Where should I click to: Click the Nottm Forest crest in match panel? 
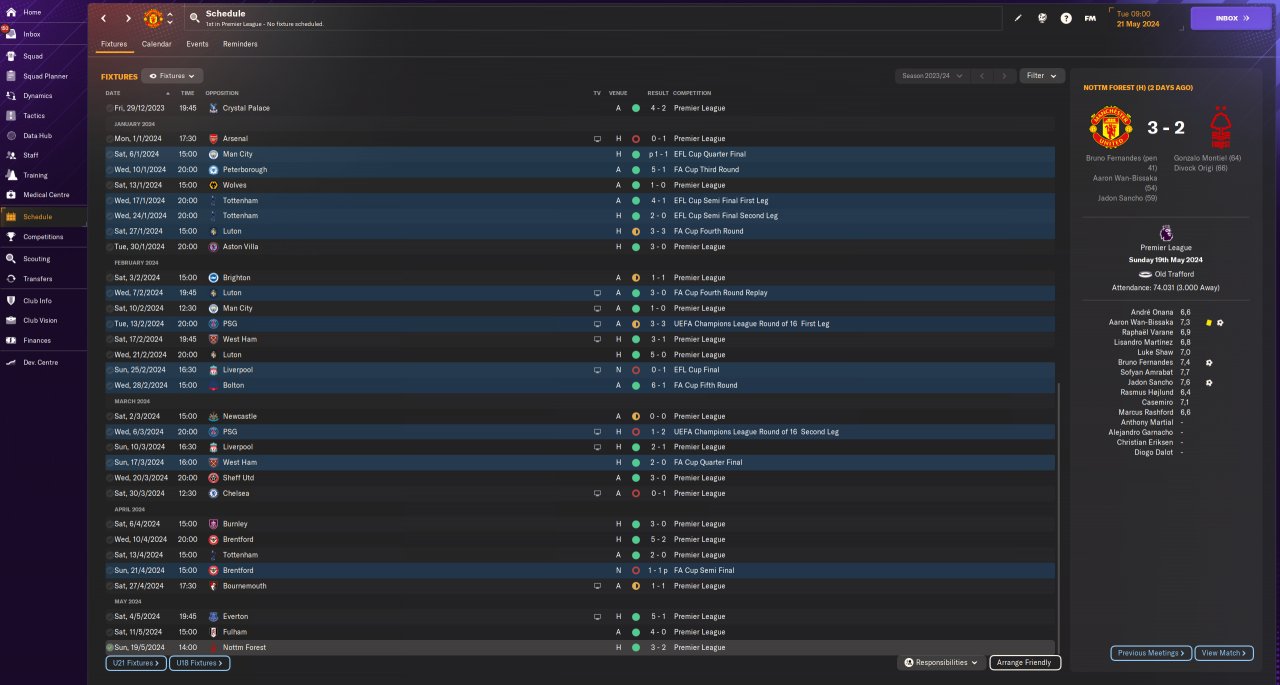(x=1220, y=128)
